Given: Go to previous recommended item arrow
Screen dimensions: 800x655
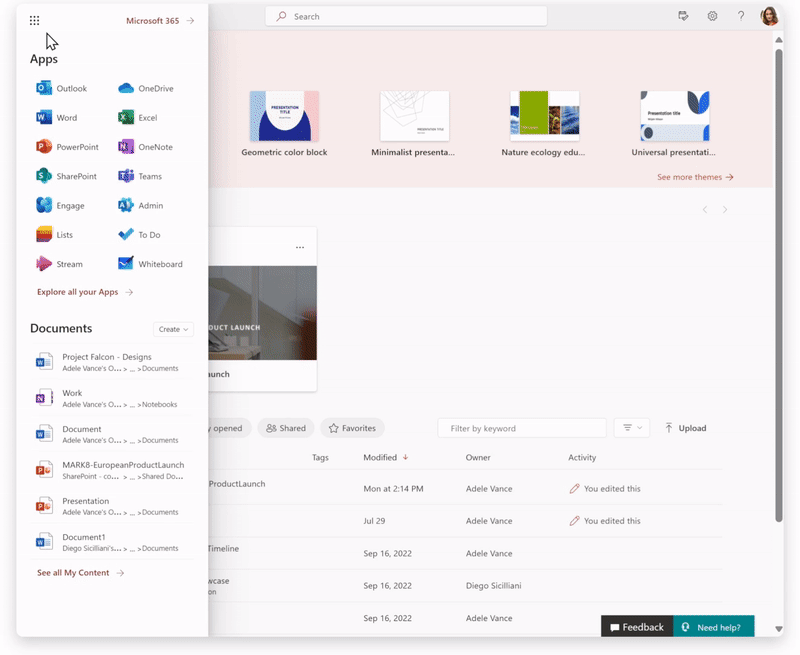Looking at the screenshot, I should click(x=705, y=210).
